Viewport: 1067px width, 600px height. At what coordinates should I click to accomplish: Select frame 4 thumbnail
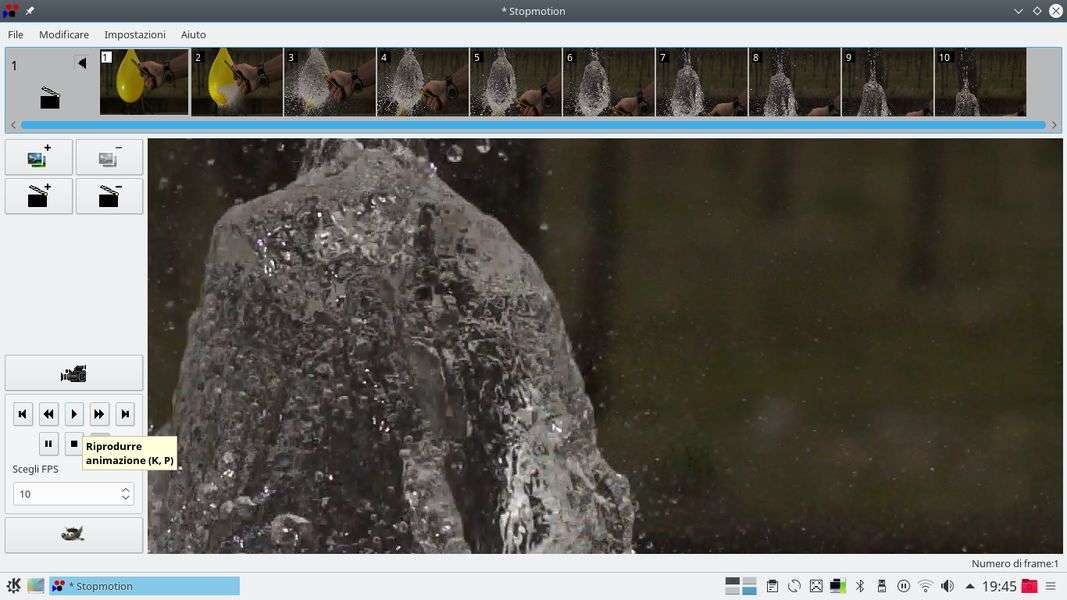point(423,82)
